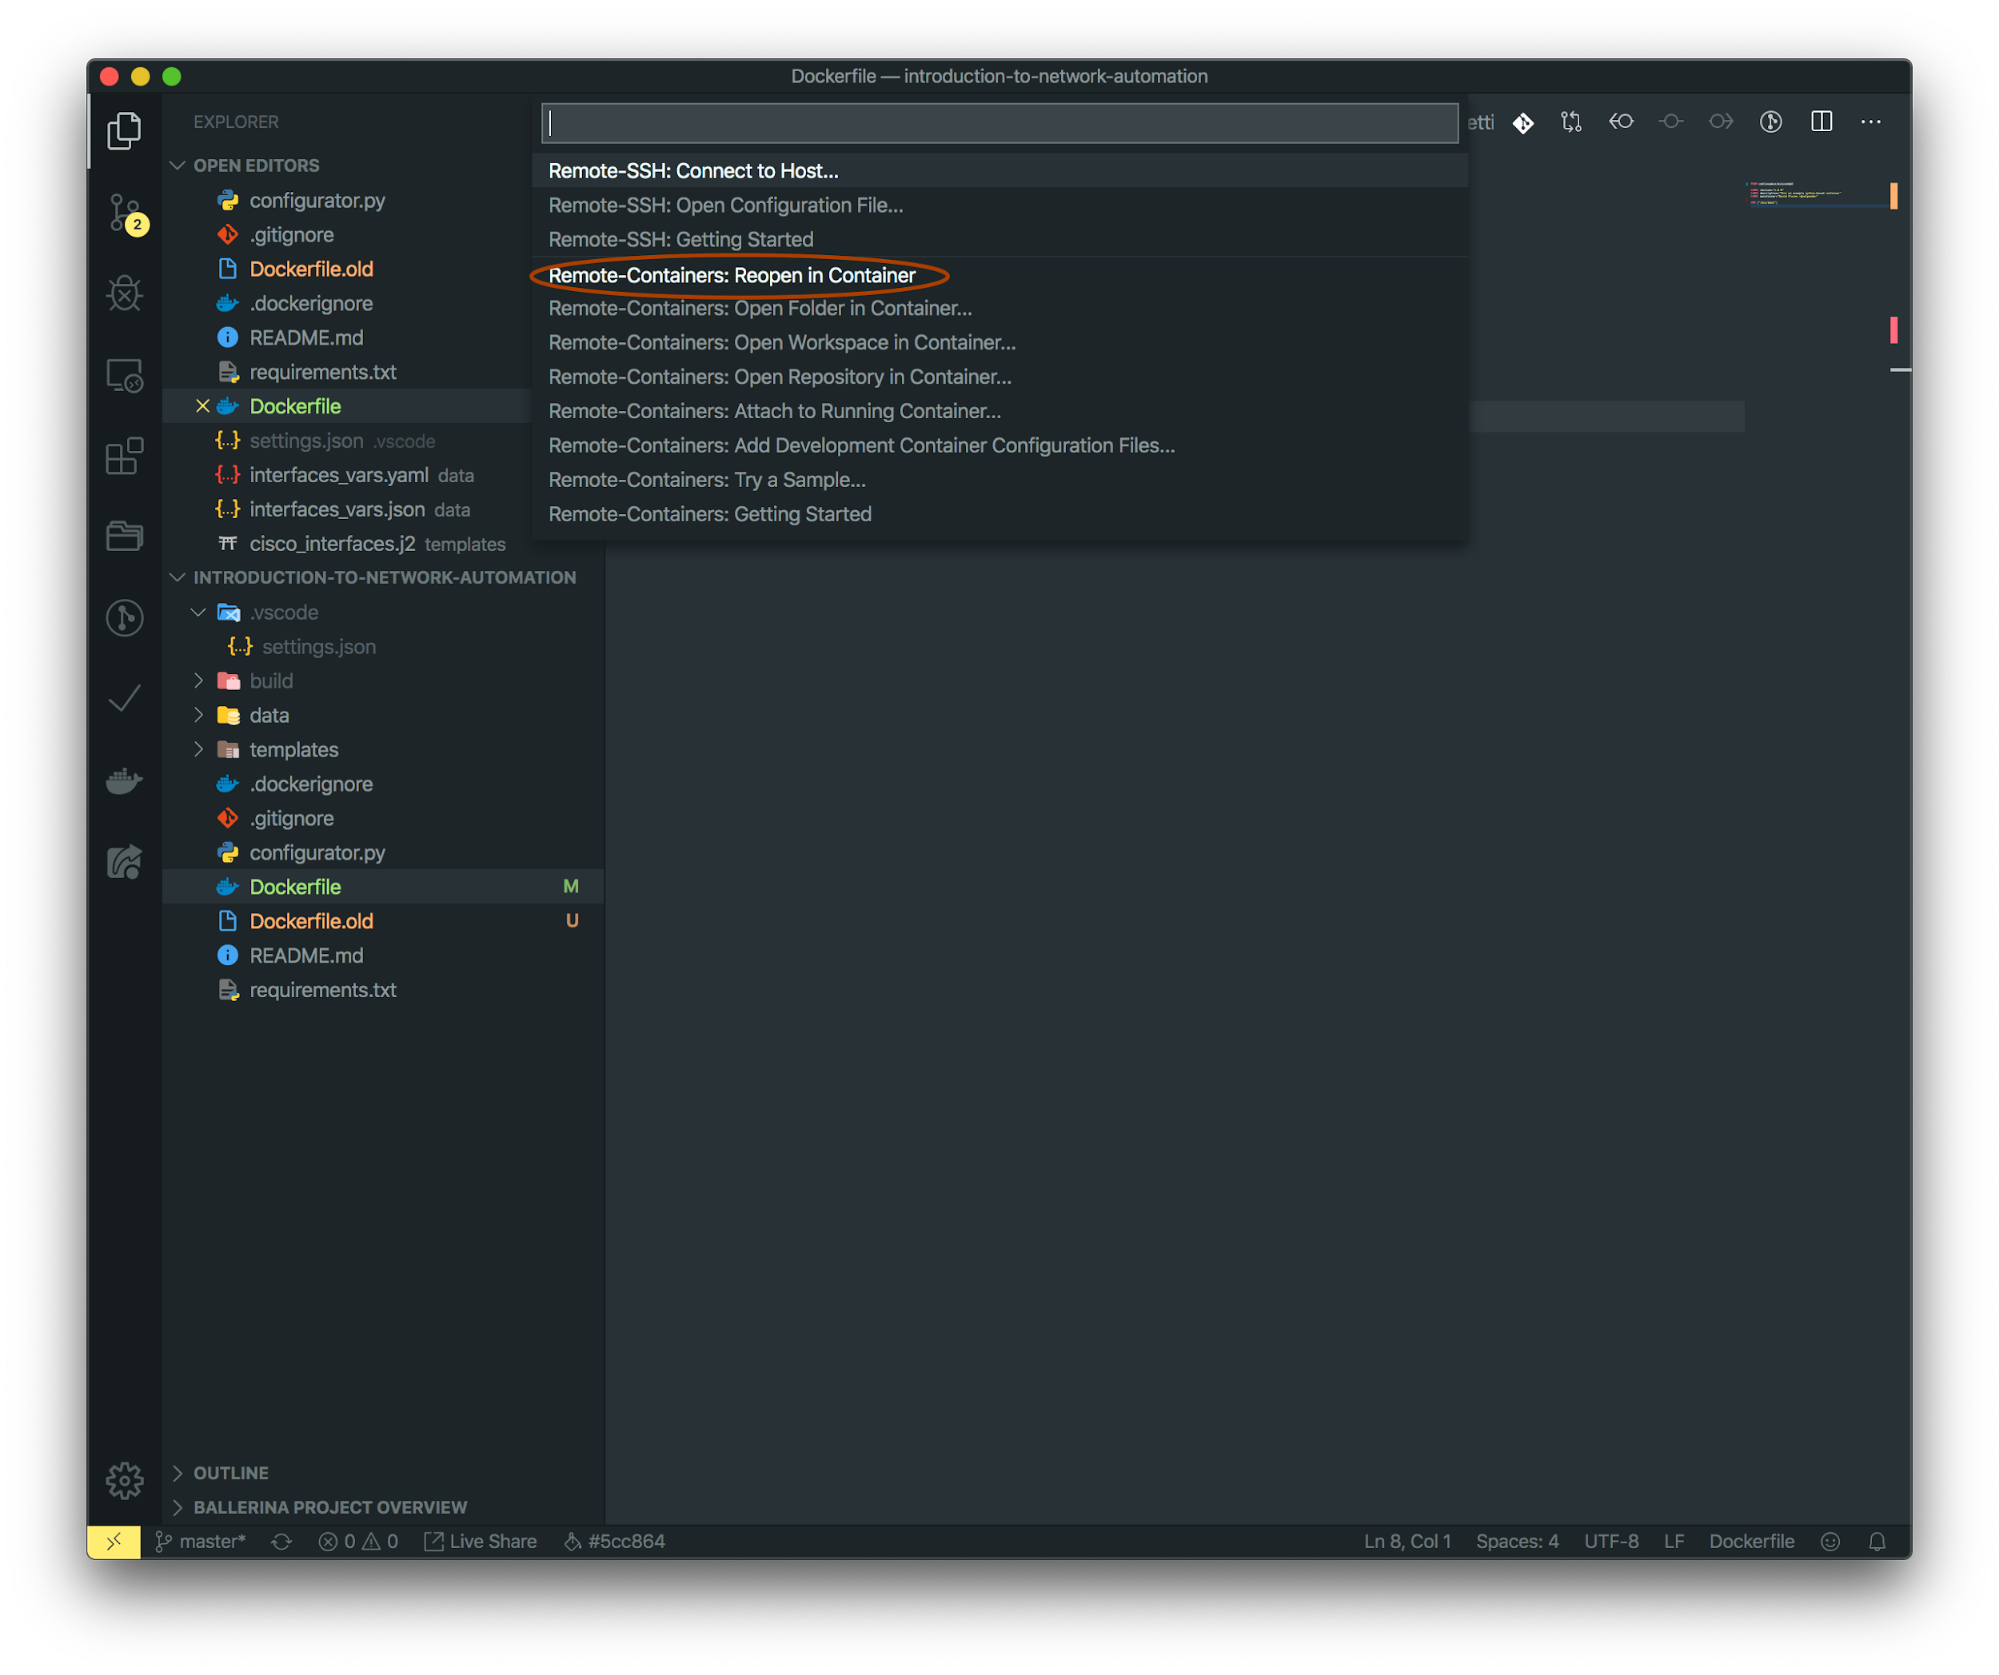Viewport: 1999px width, 1675px height.
Task: Click the master* branch in status bar
Action: [201, 1541]
